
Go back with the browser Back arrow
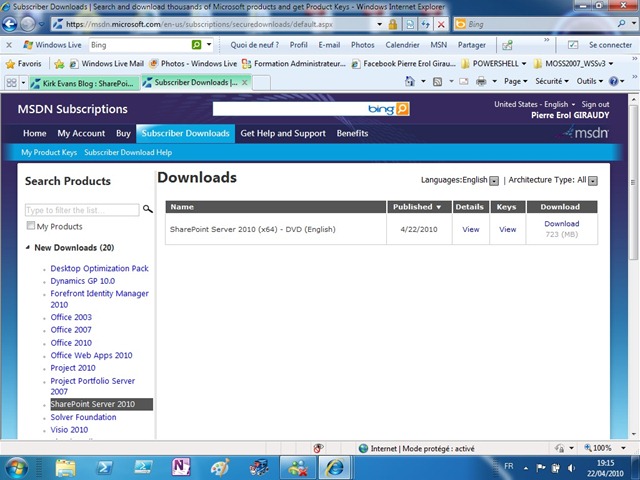[10, 24]
